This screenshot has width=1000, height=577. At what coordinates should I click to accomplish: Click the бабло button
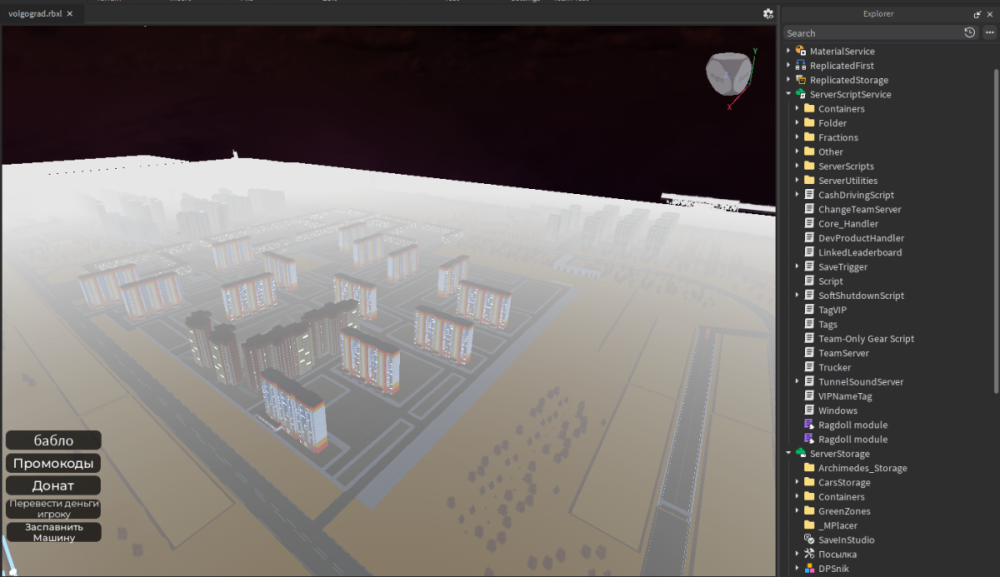(x=54, y=440)
